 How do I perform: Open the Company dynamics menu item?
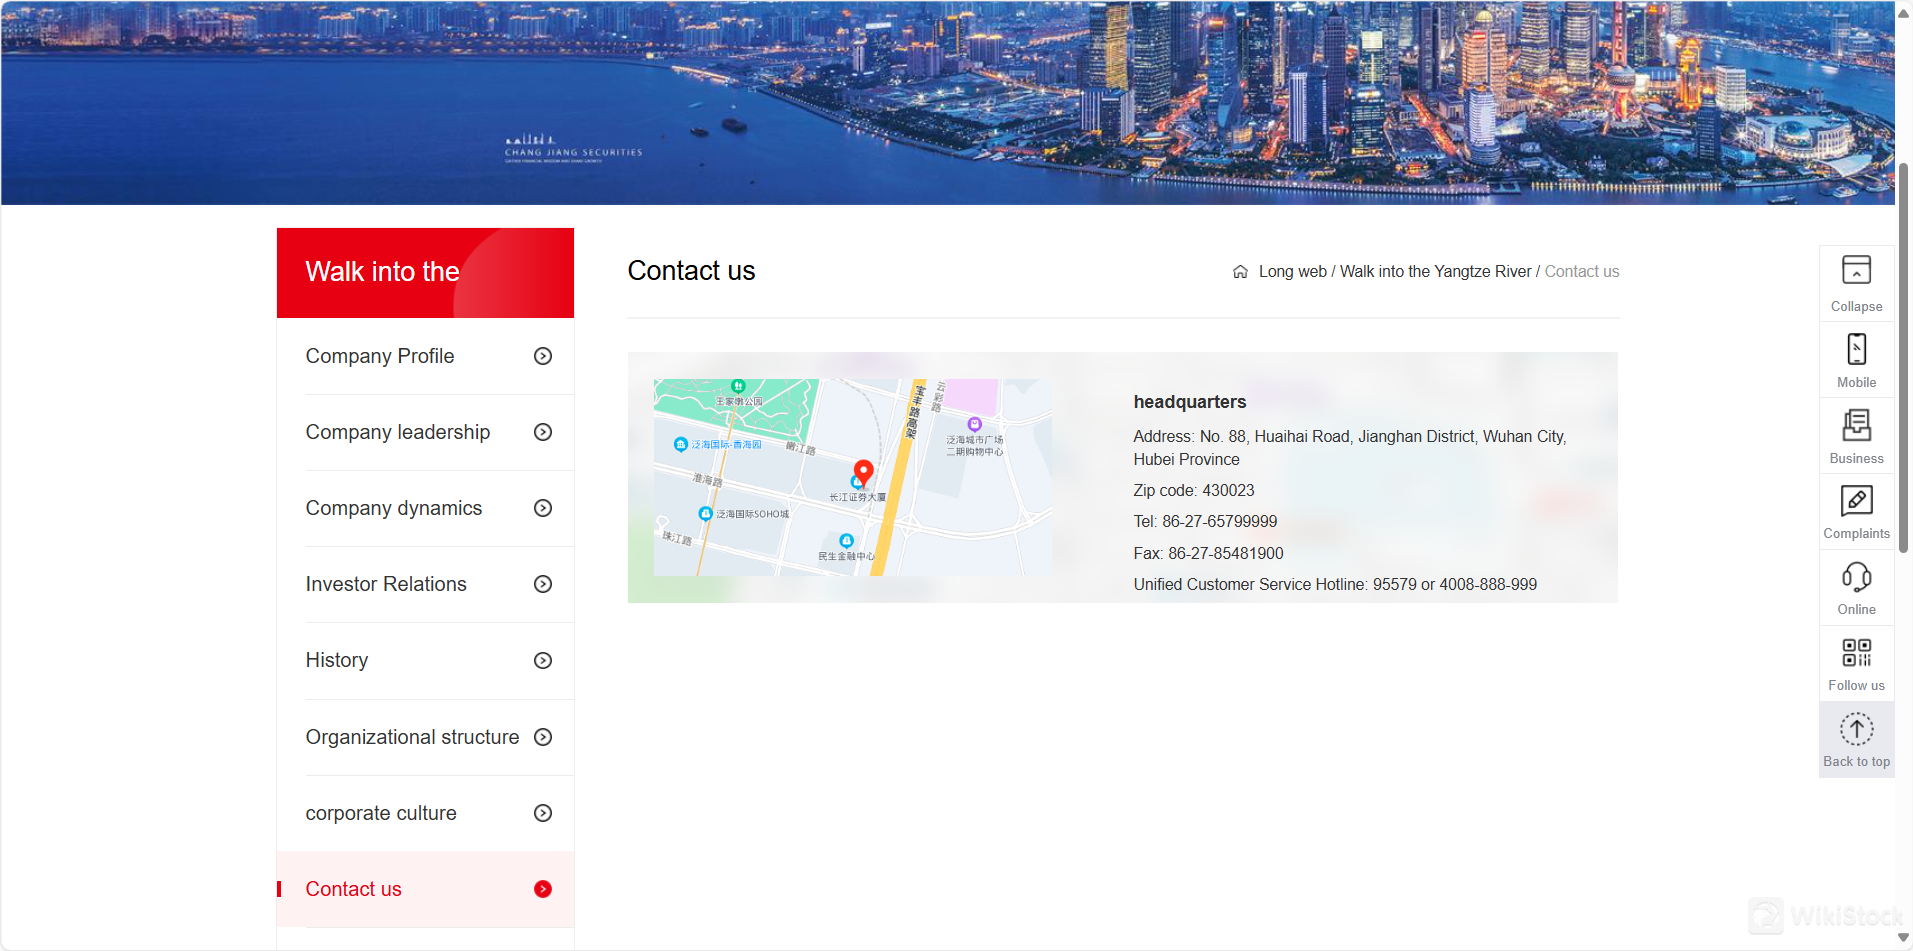[393, 508]
